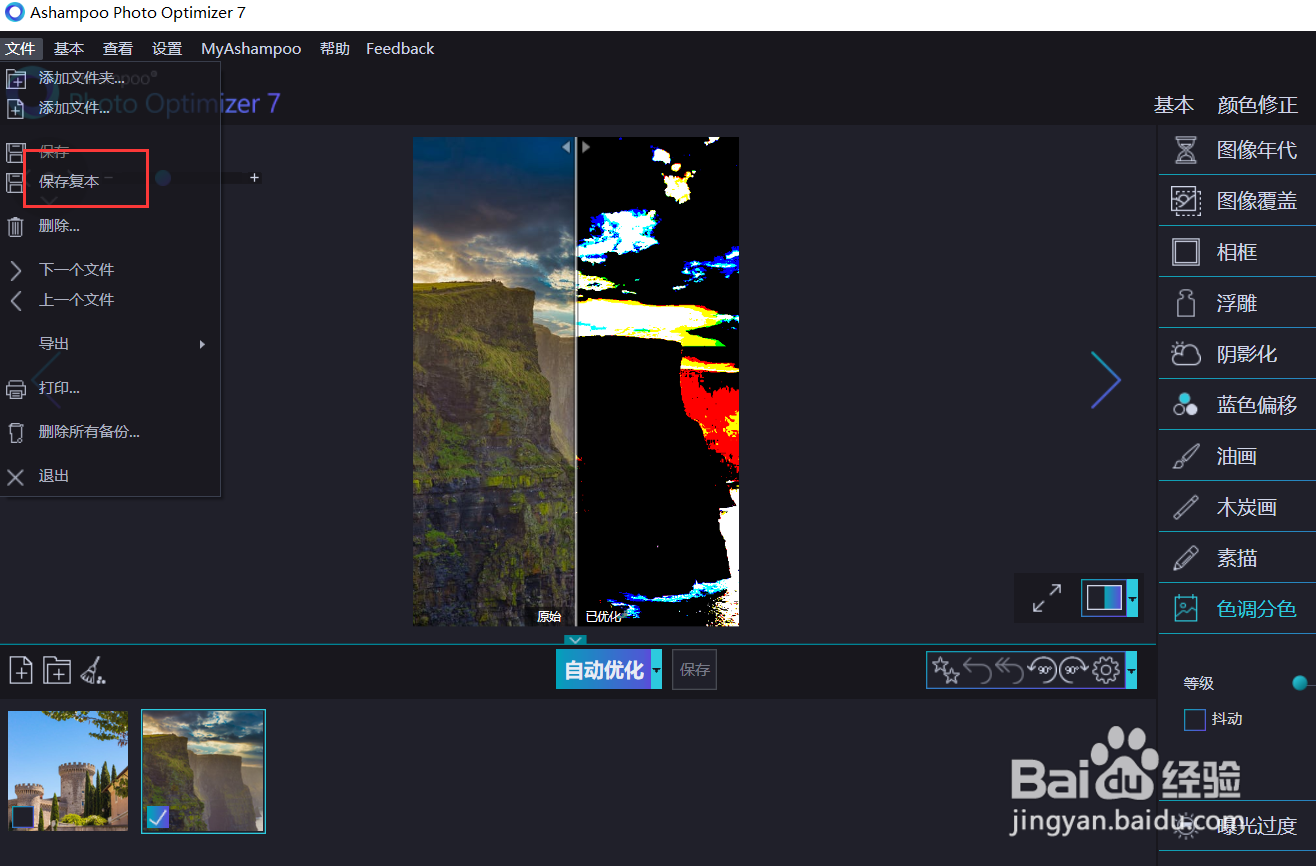Enable the 抖动 checkbox

[x=1194, y=719]
